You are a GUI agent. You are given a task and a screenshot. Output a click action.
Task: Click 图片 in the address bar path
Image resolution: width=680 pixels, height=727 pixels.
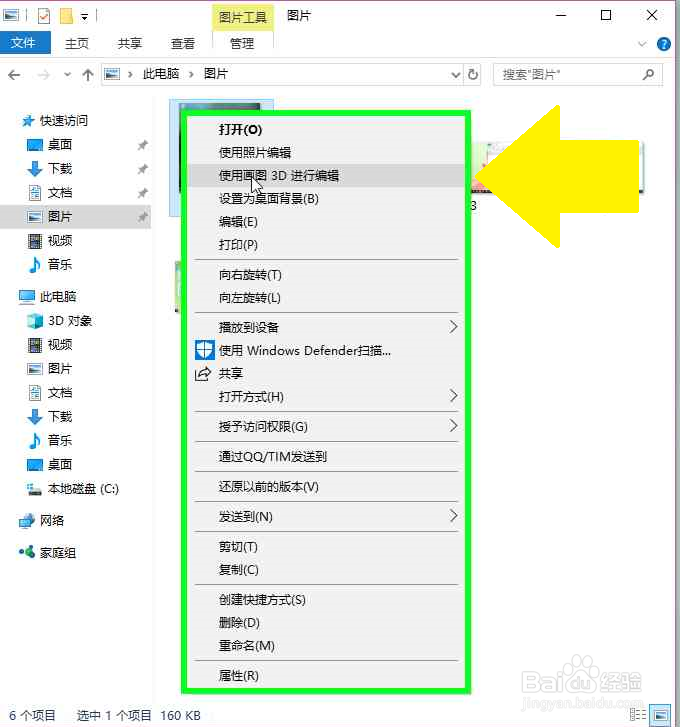pyautogui.click(x=216, y=74)
